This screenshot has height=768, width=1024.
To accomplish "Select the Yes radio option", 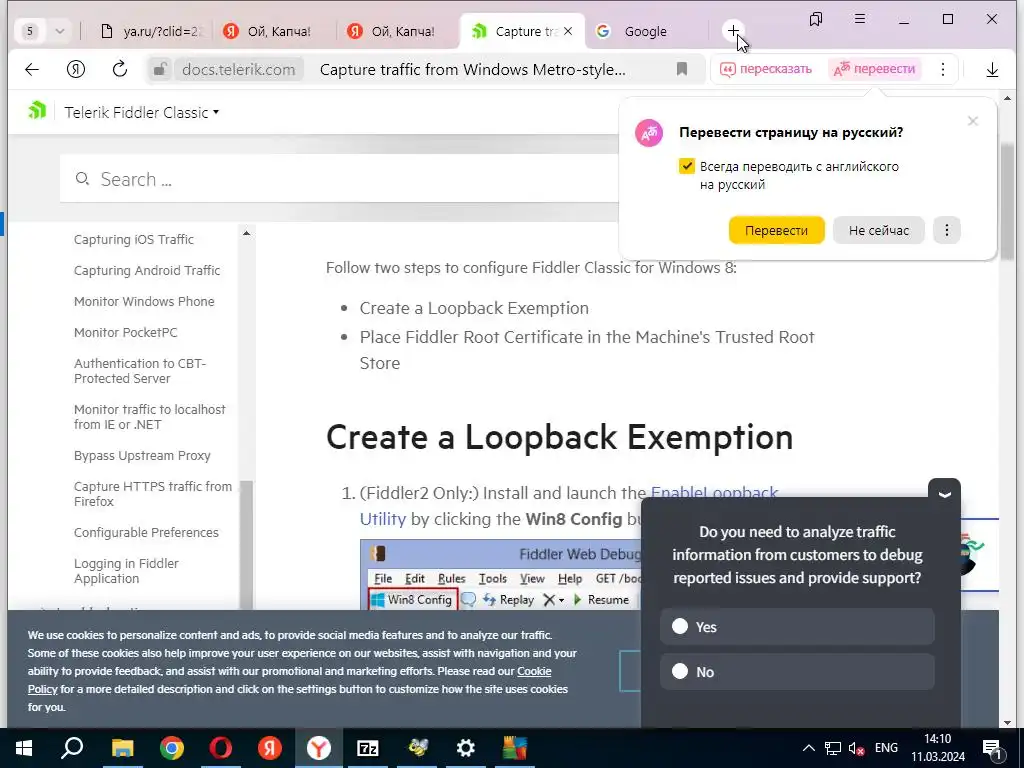I will (x=680, y=626).
